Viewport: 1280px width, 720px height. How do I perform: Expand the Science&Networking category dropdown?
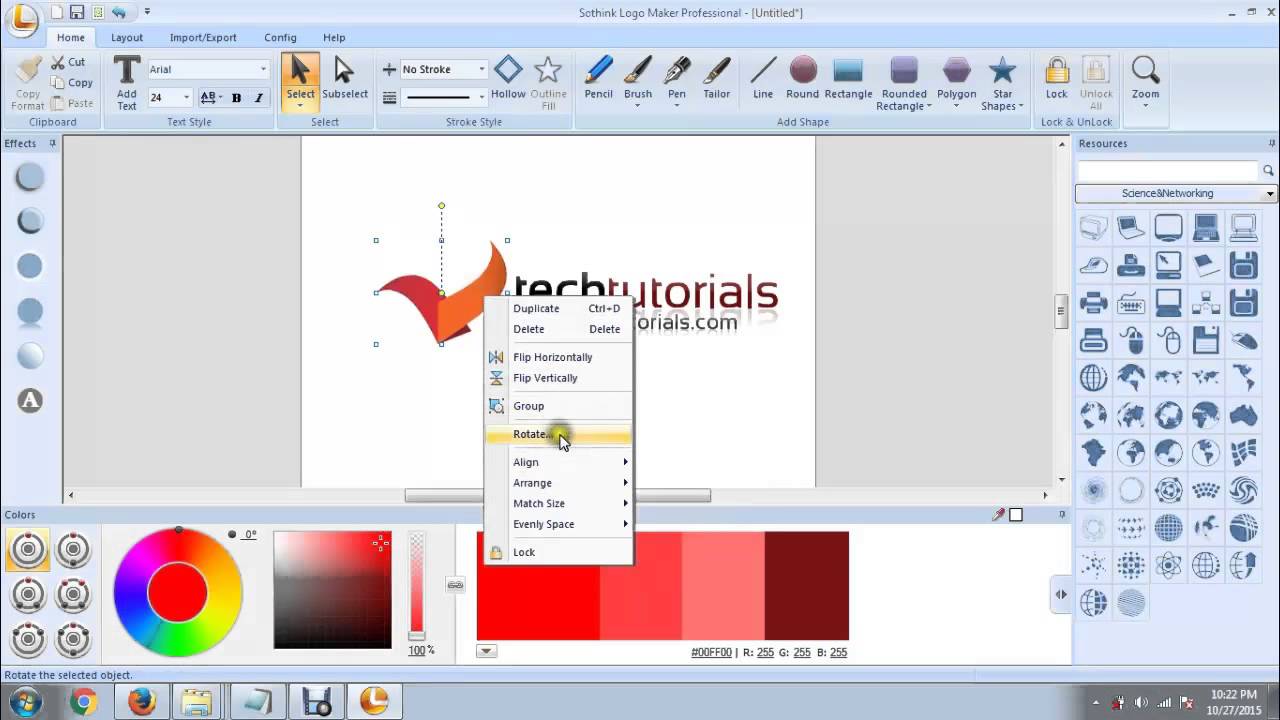pyautogui.click(x=1270, y=194)
